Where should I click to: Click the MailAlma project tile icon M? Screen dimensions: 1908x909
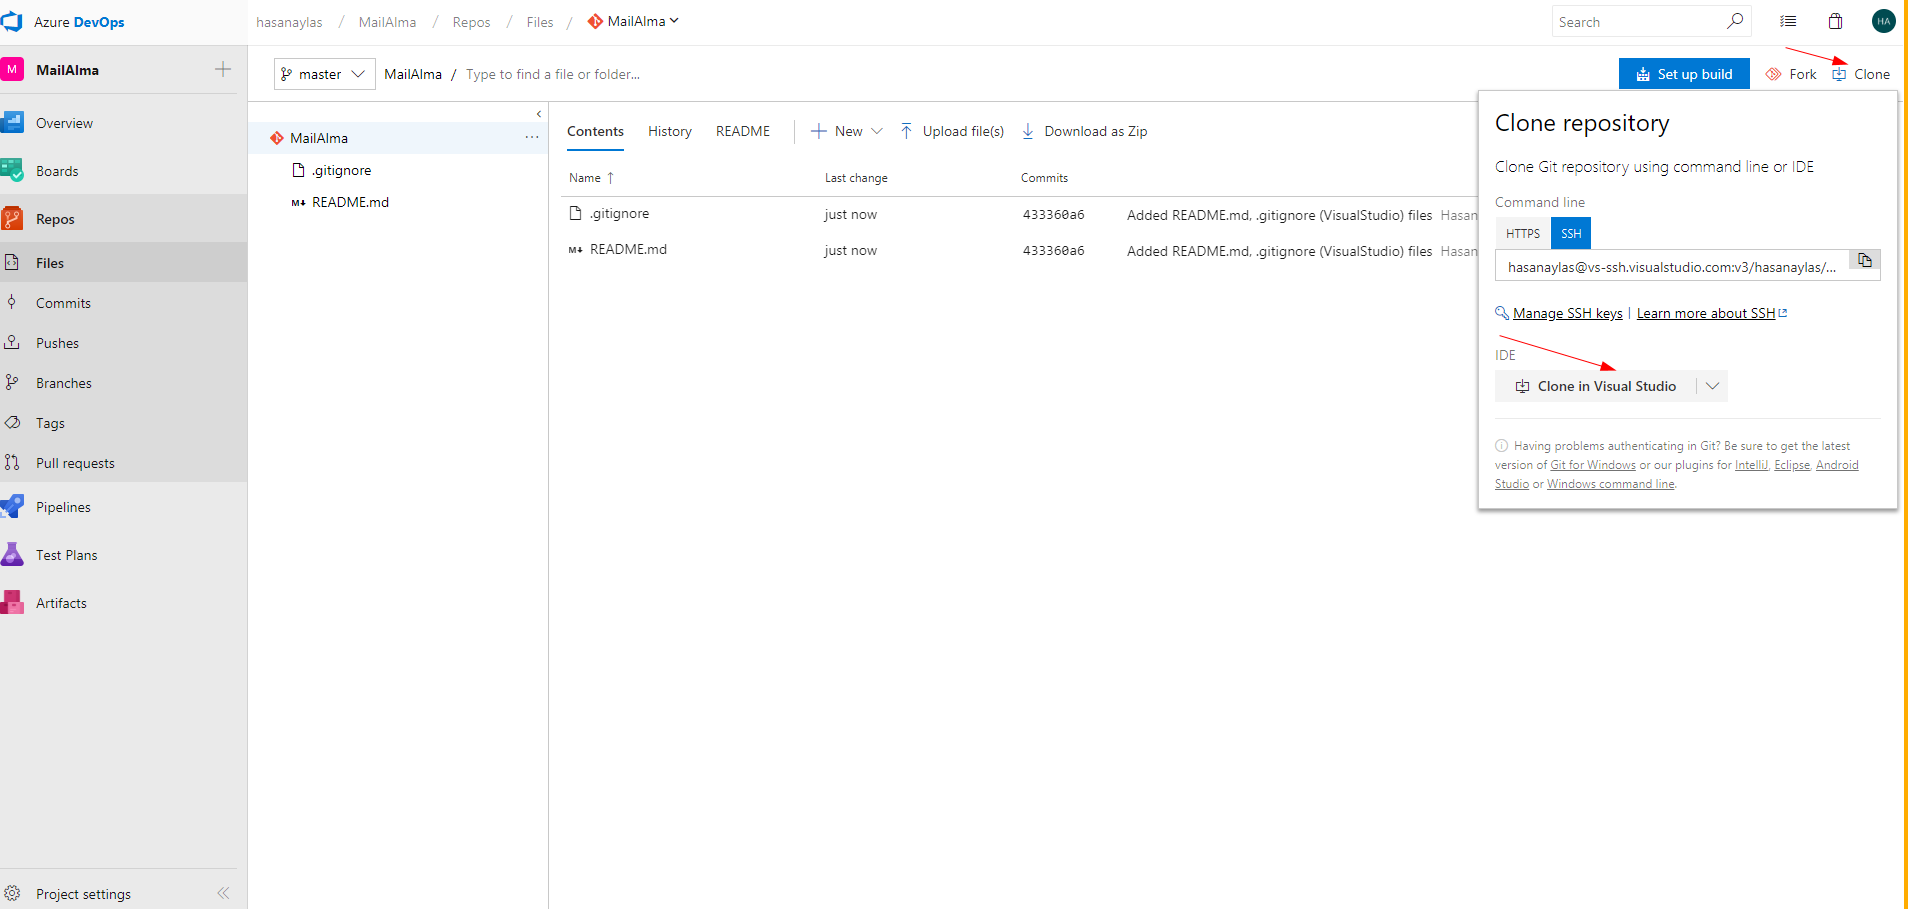(12, 69)
